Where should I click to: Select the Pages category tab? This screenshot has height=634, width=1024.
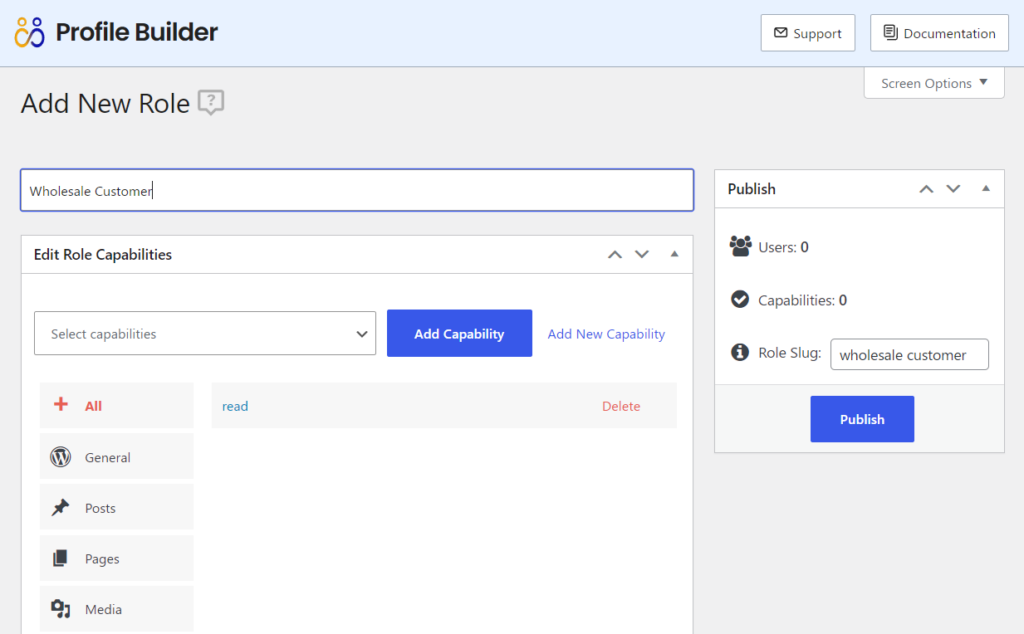(x=117, y=558)
